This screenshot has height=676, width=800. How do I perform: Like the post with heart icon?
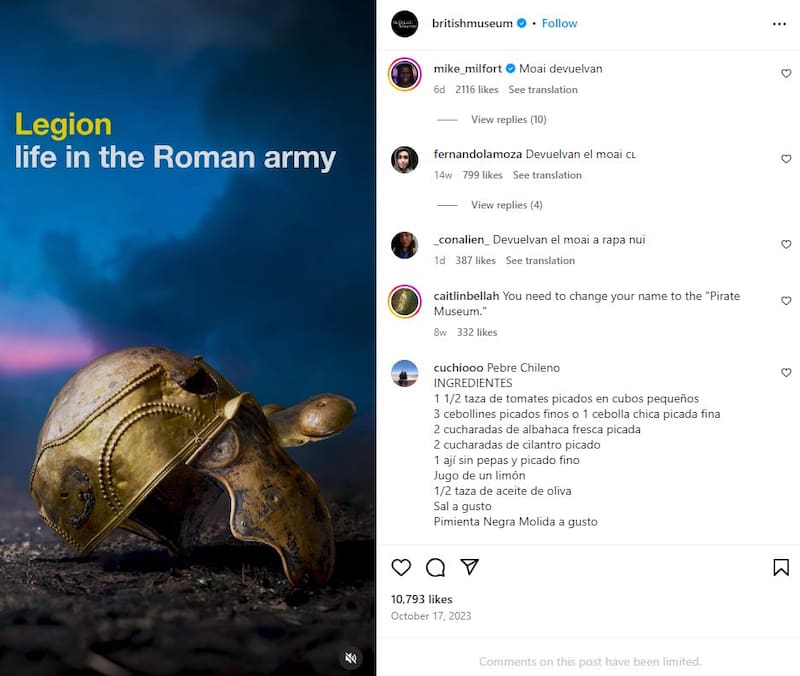click(401, 567)
